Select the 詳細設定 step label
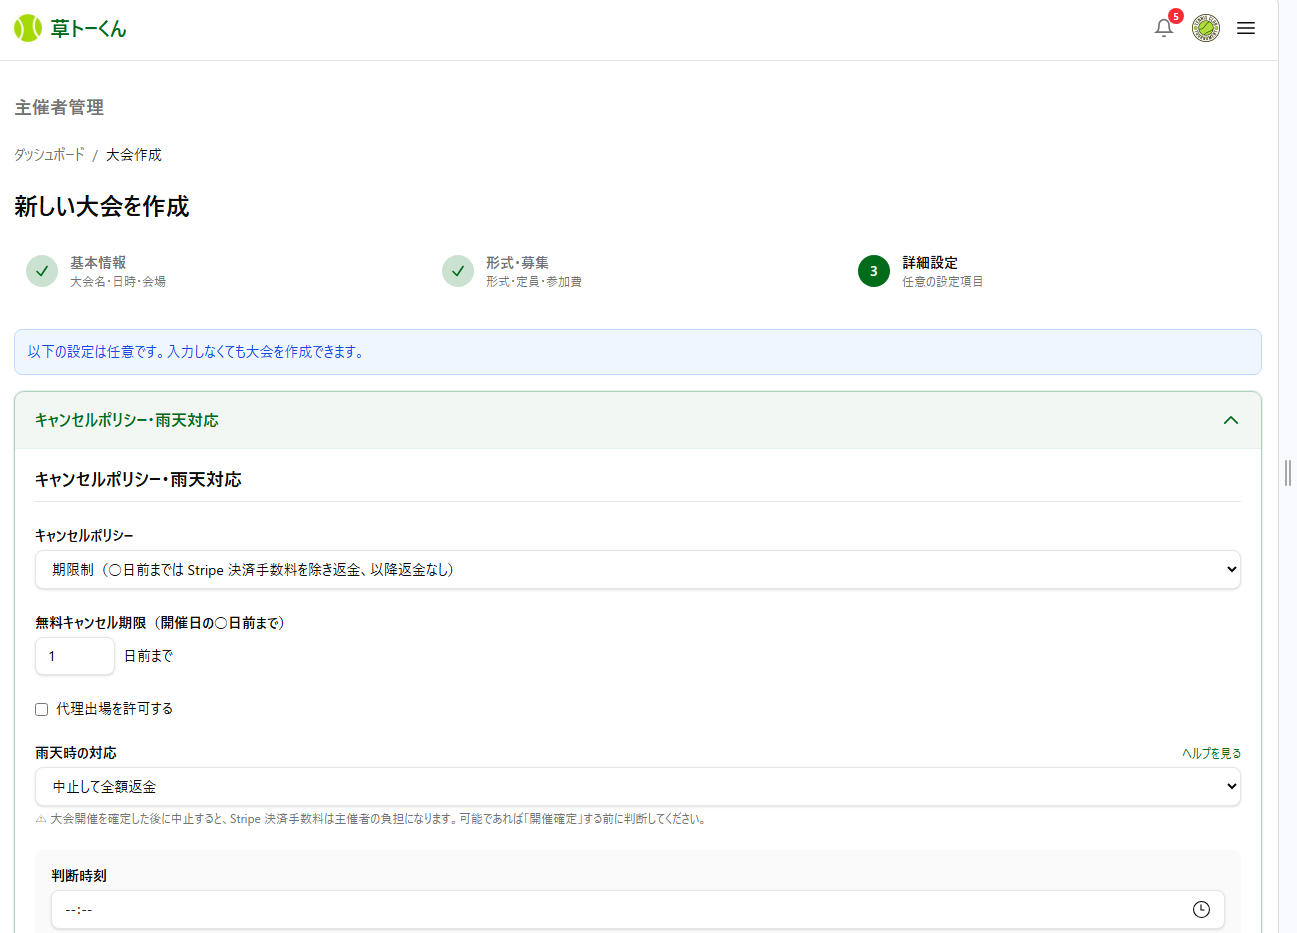Image resolution: width=1297 pixels, height=933 pixels. click(930, 262)
